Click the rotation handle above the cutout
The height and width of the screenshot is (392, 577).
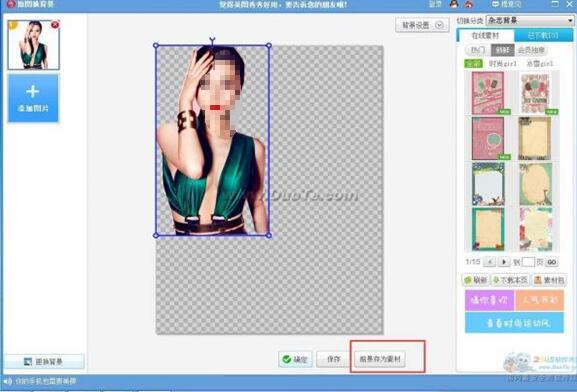click(212, 40)
